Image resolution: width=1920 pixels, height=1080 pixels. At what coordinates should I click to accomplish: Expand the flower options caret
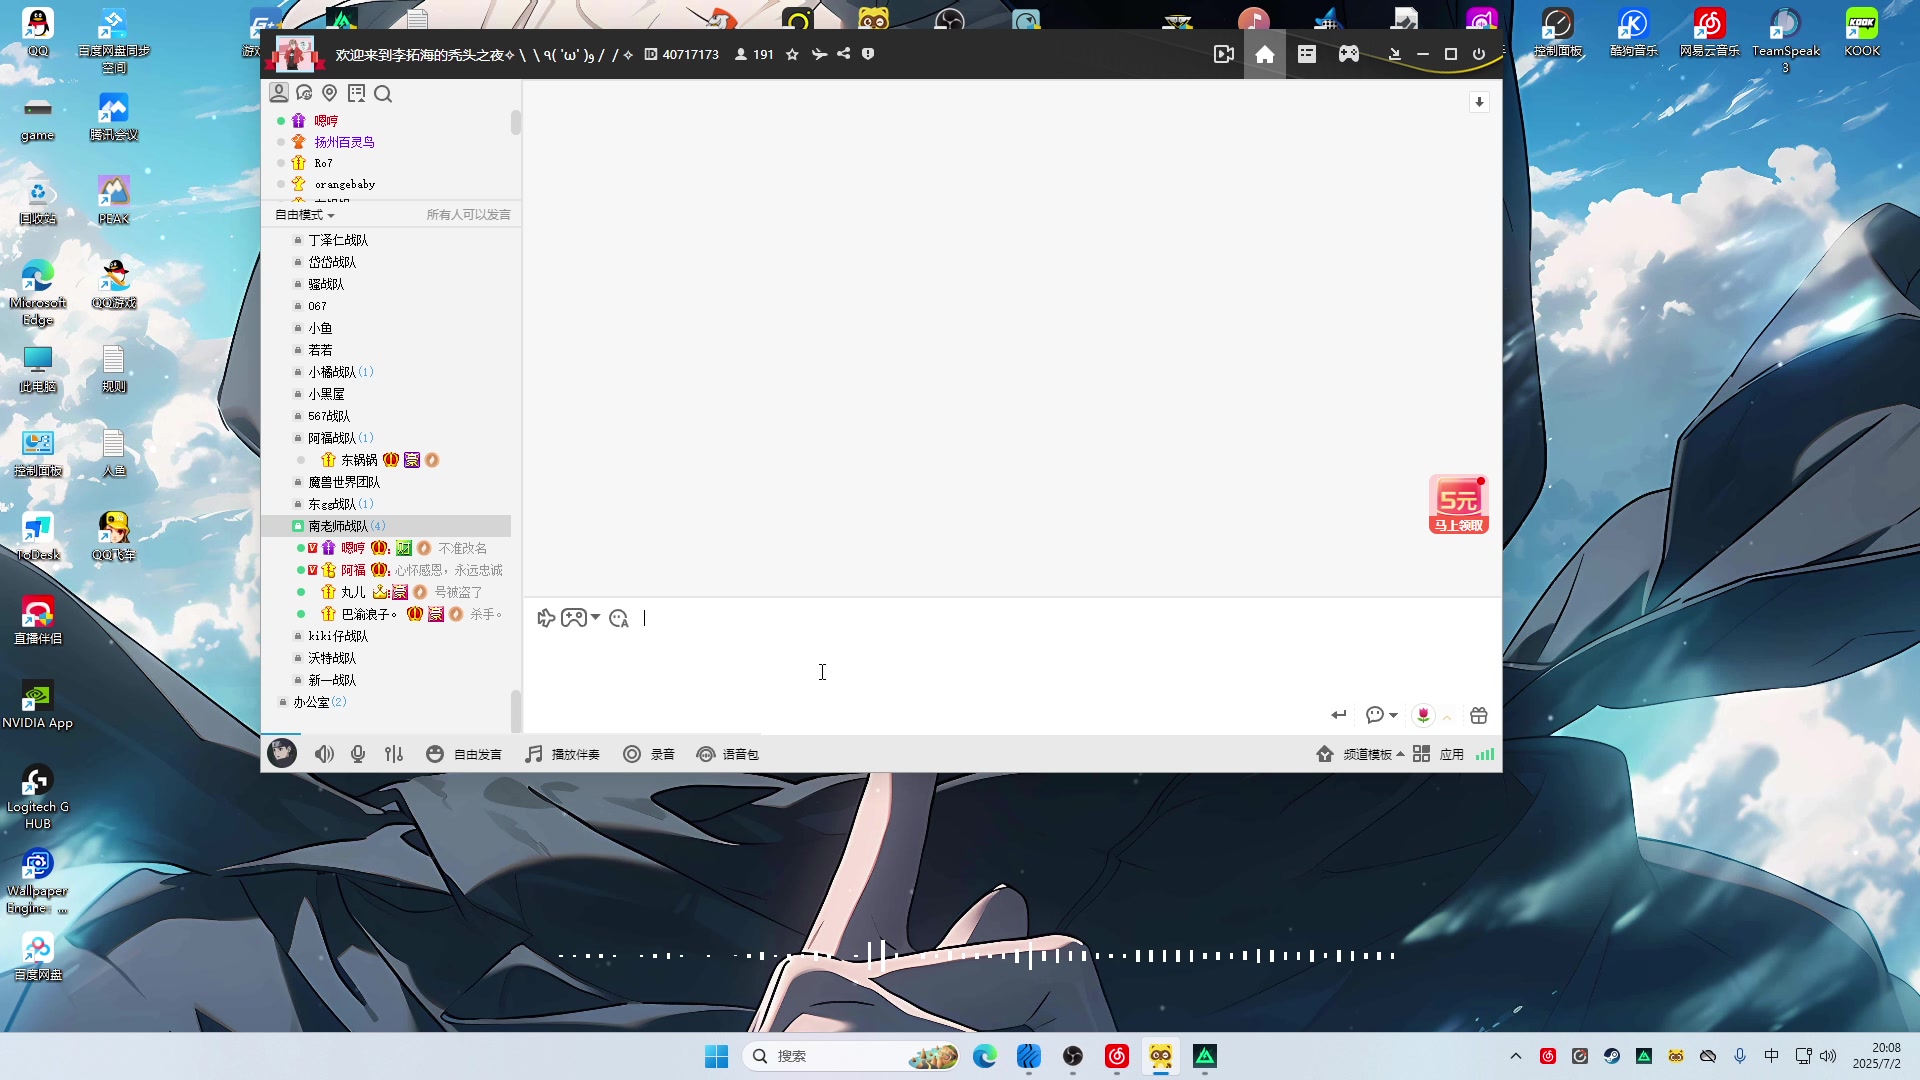(x=1447, y=716)
